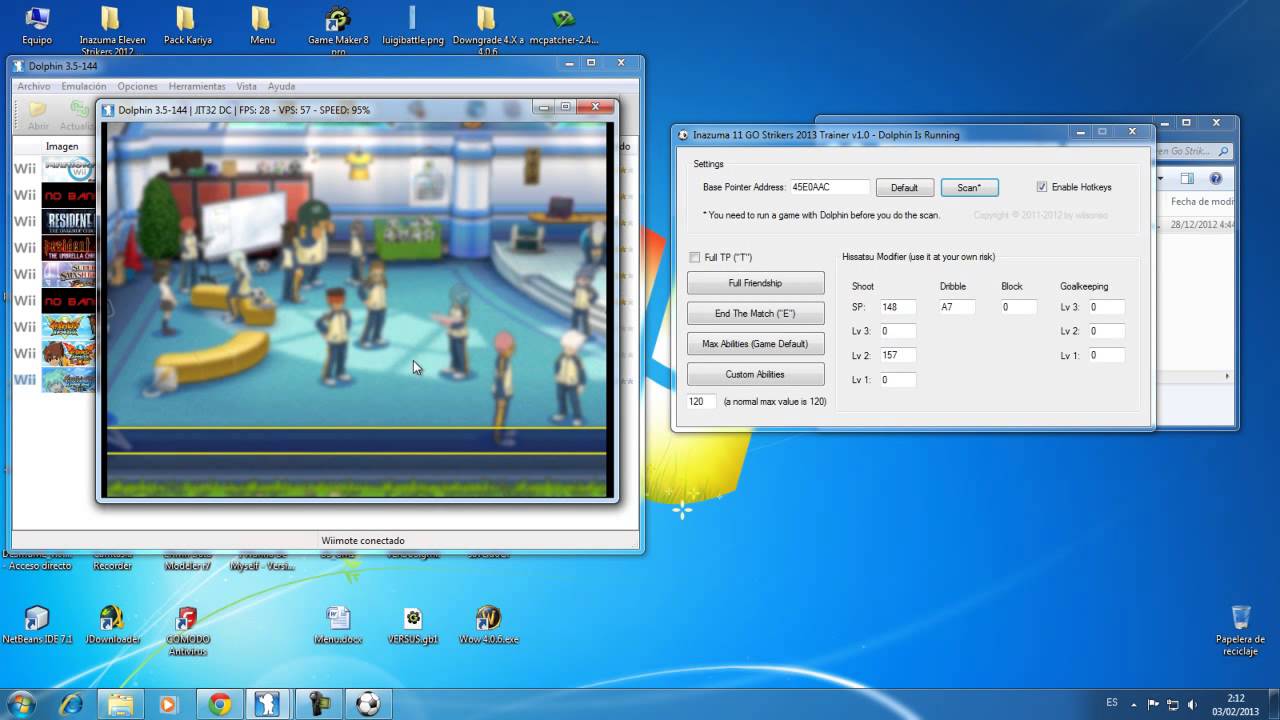The height and width of the screenshot is (720, 1280).
Task: Click the Base Pointer Address field
Action: [829, 187]
